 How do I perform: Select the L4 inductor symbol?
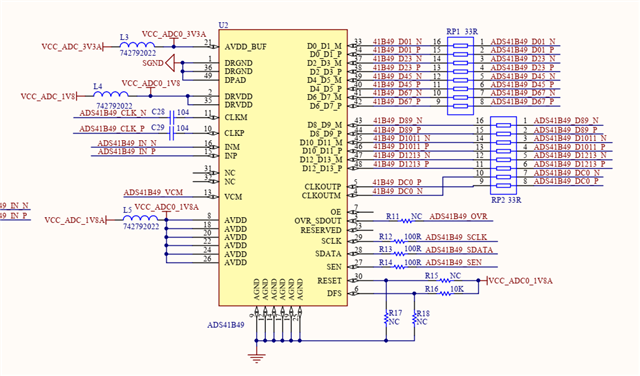[x=111, y=94]
